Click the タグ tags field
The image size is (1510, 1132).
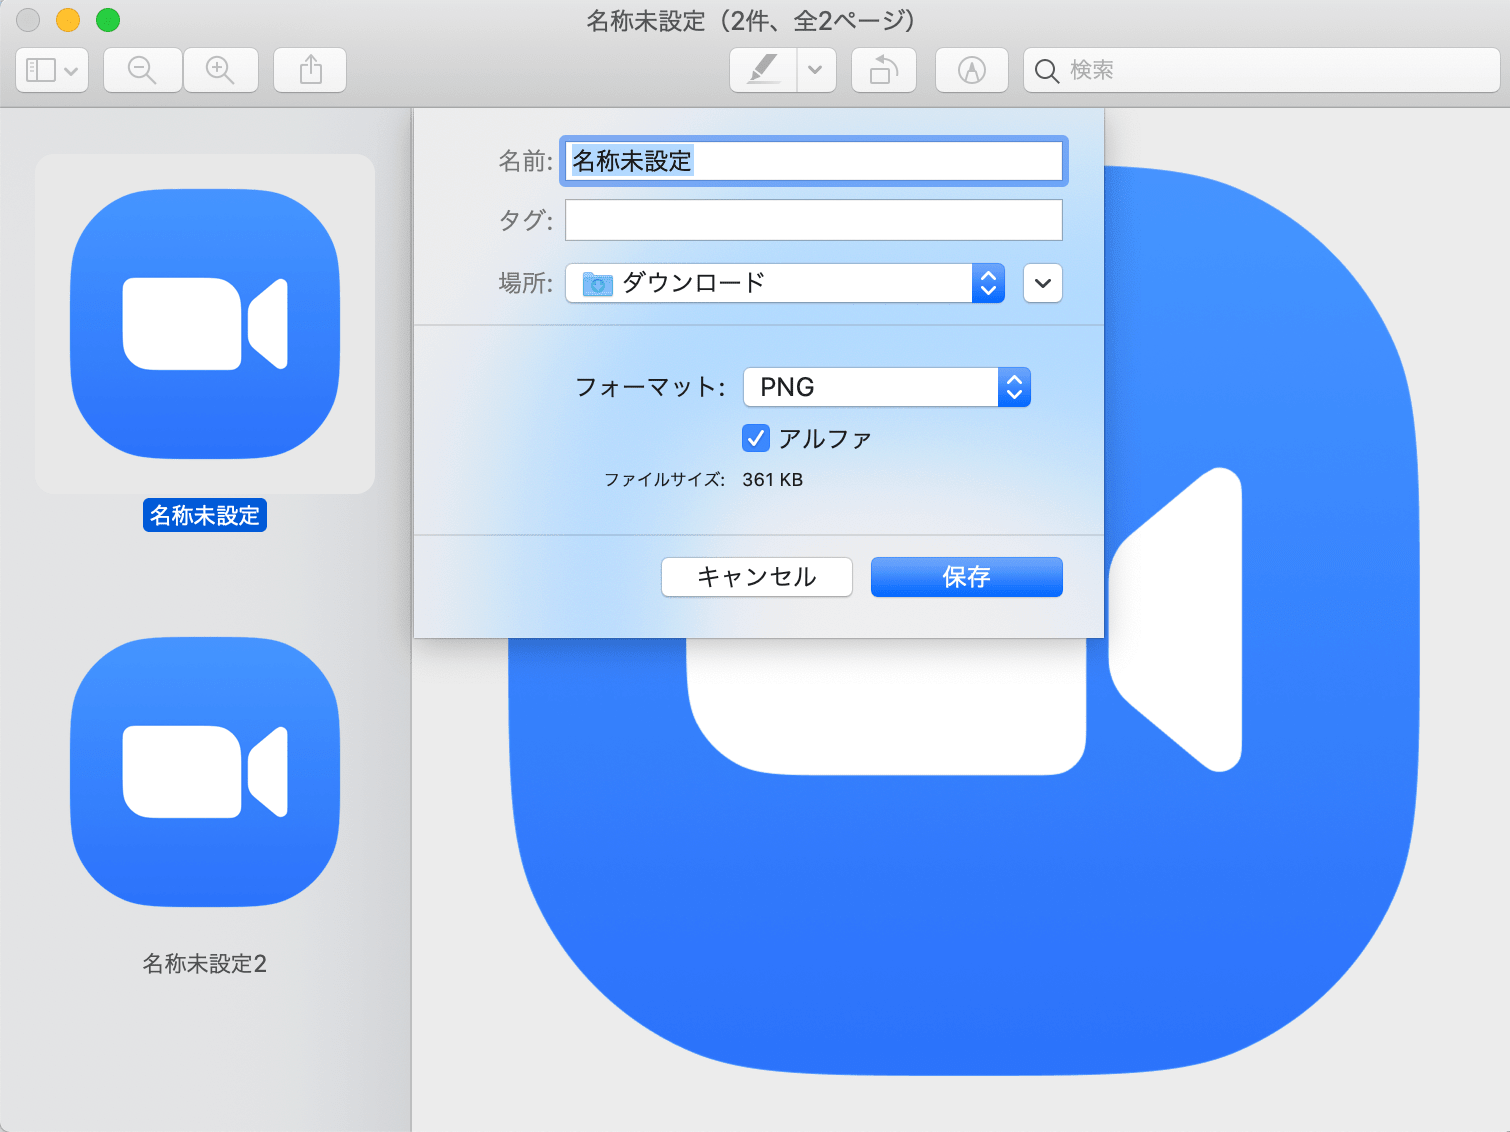point(814,220)
